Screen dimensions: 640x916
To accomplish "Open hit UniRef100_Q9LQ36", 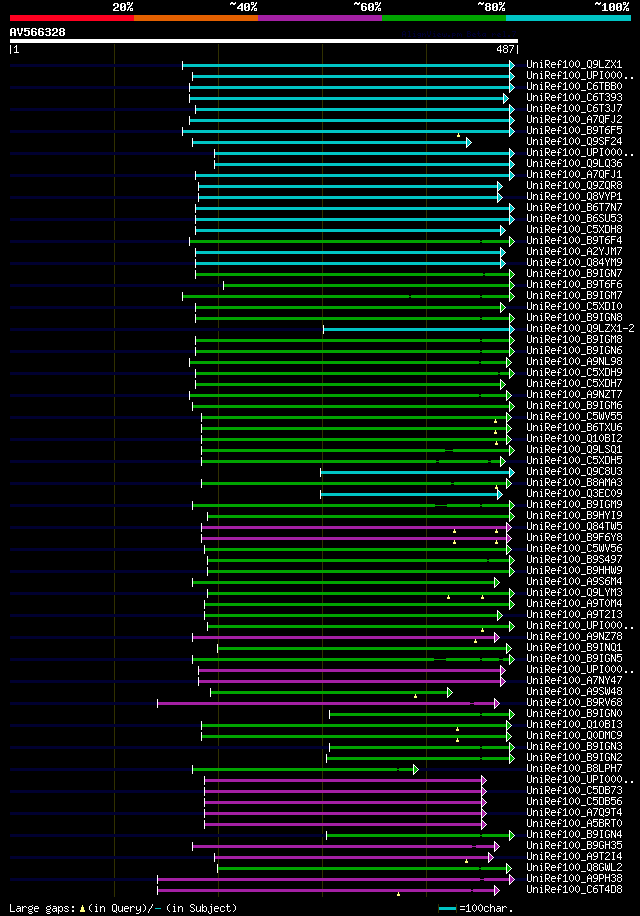I will 574,164.
